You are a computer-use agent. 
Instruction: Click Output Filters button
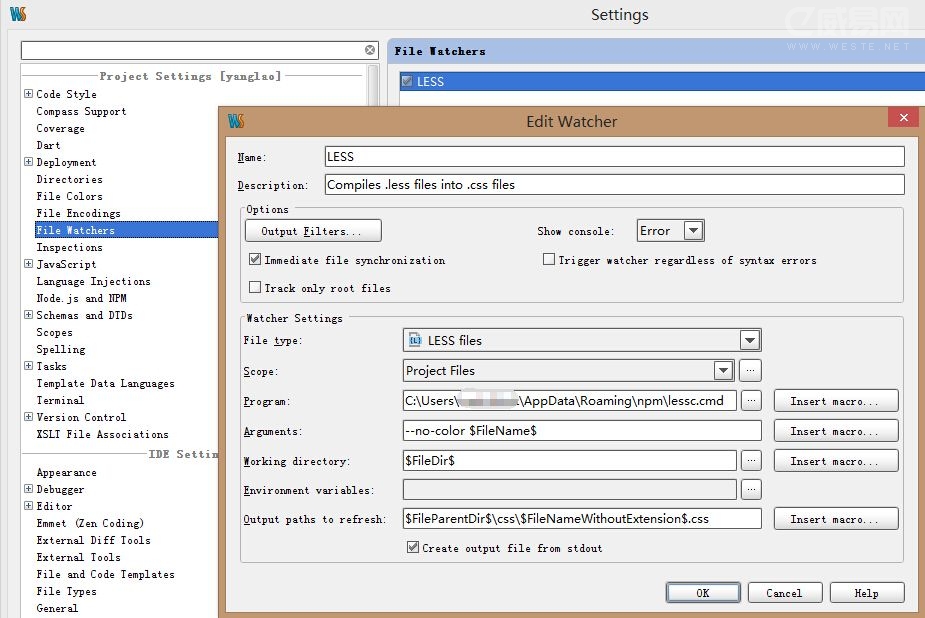click(x=313, y=231)
